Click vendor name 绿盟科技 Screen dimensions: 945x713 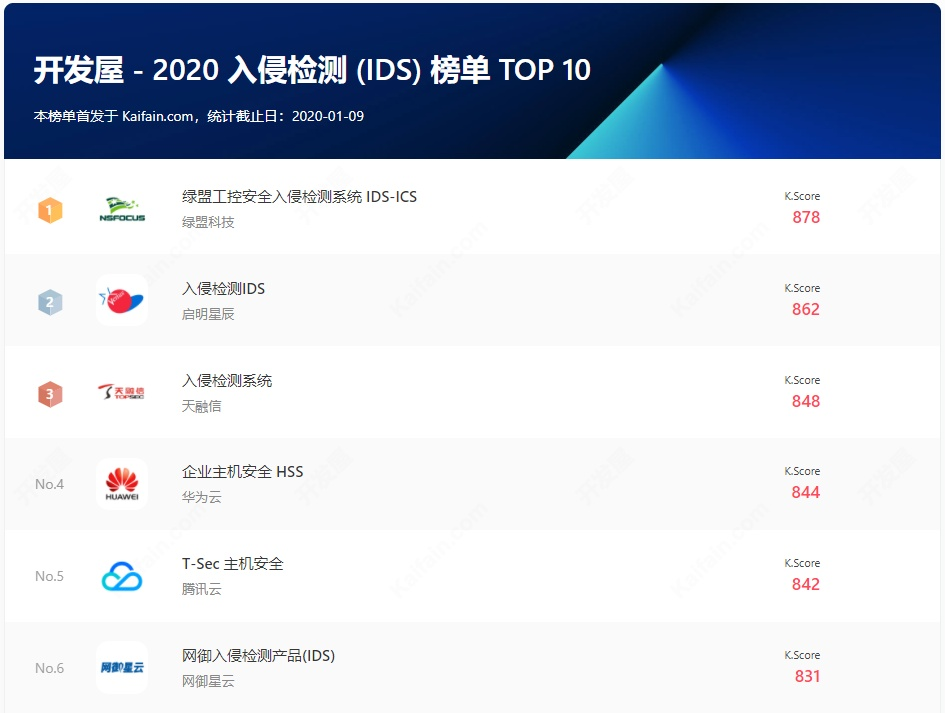208,222
